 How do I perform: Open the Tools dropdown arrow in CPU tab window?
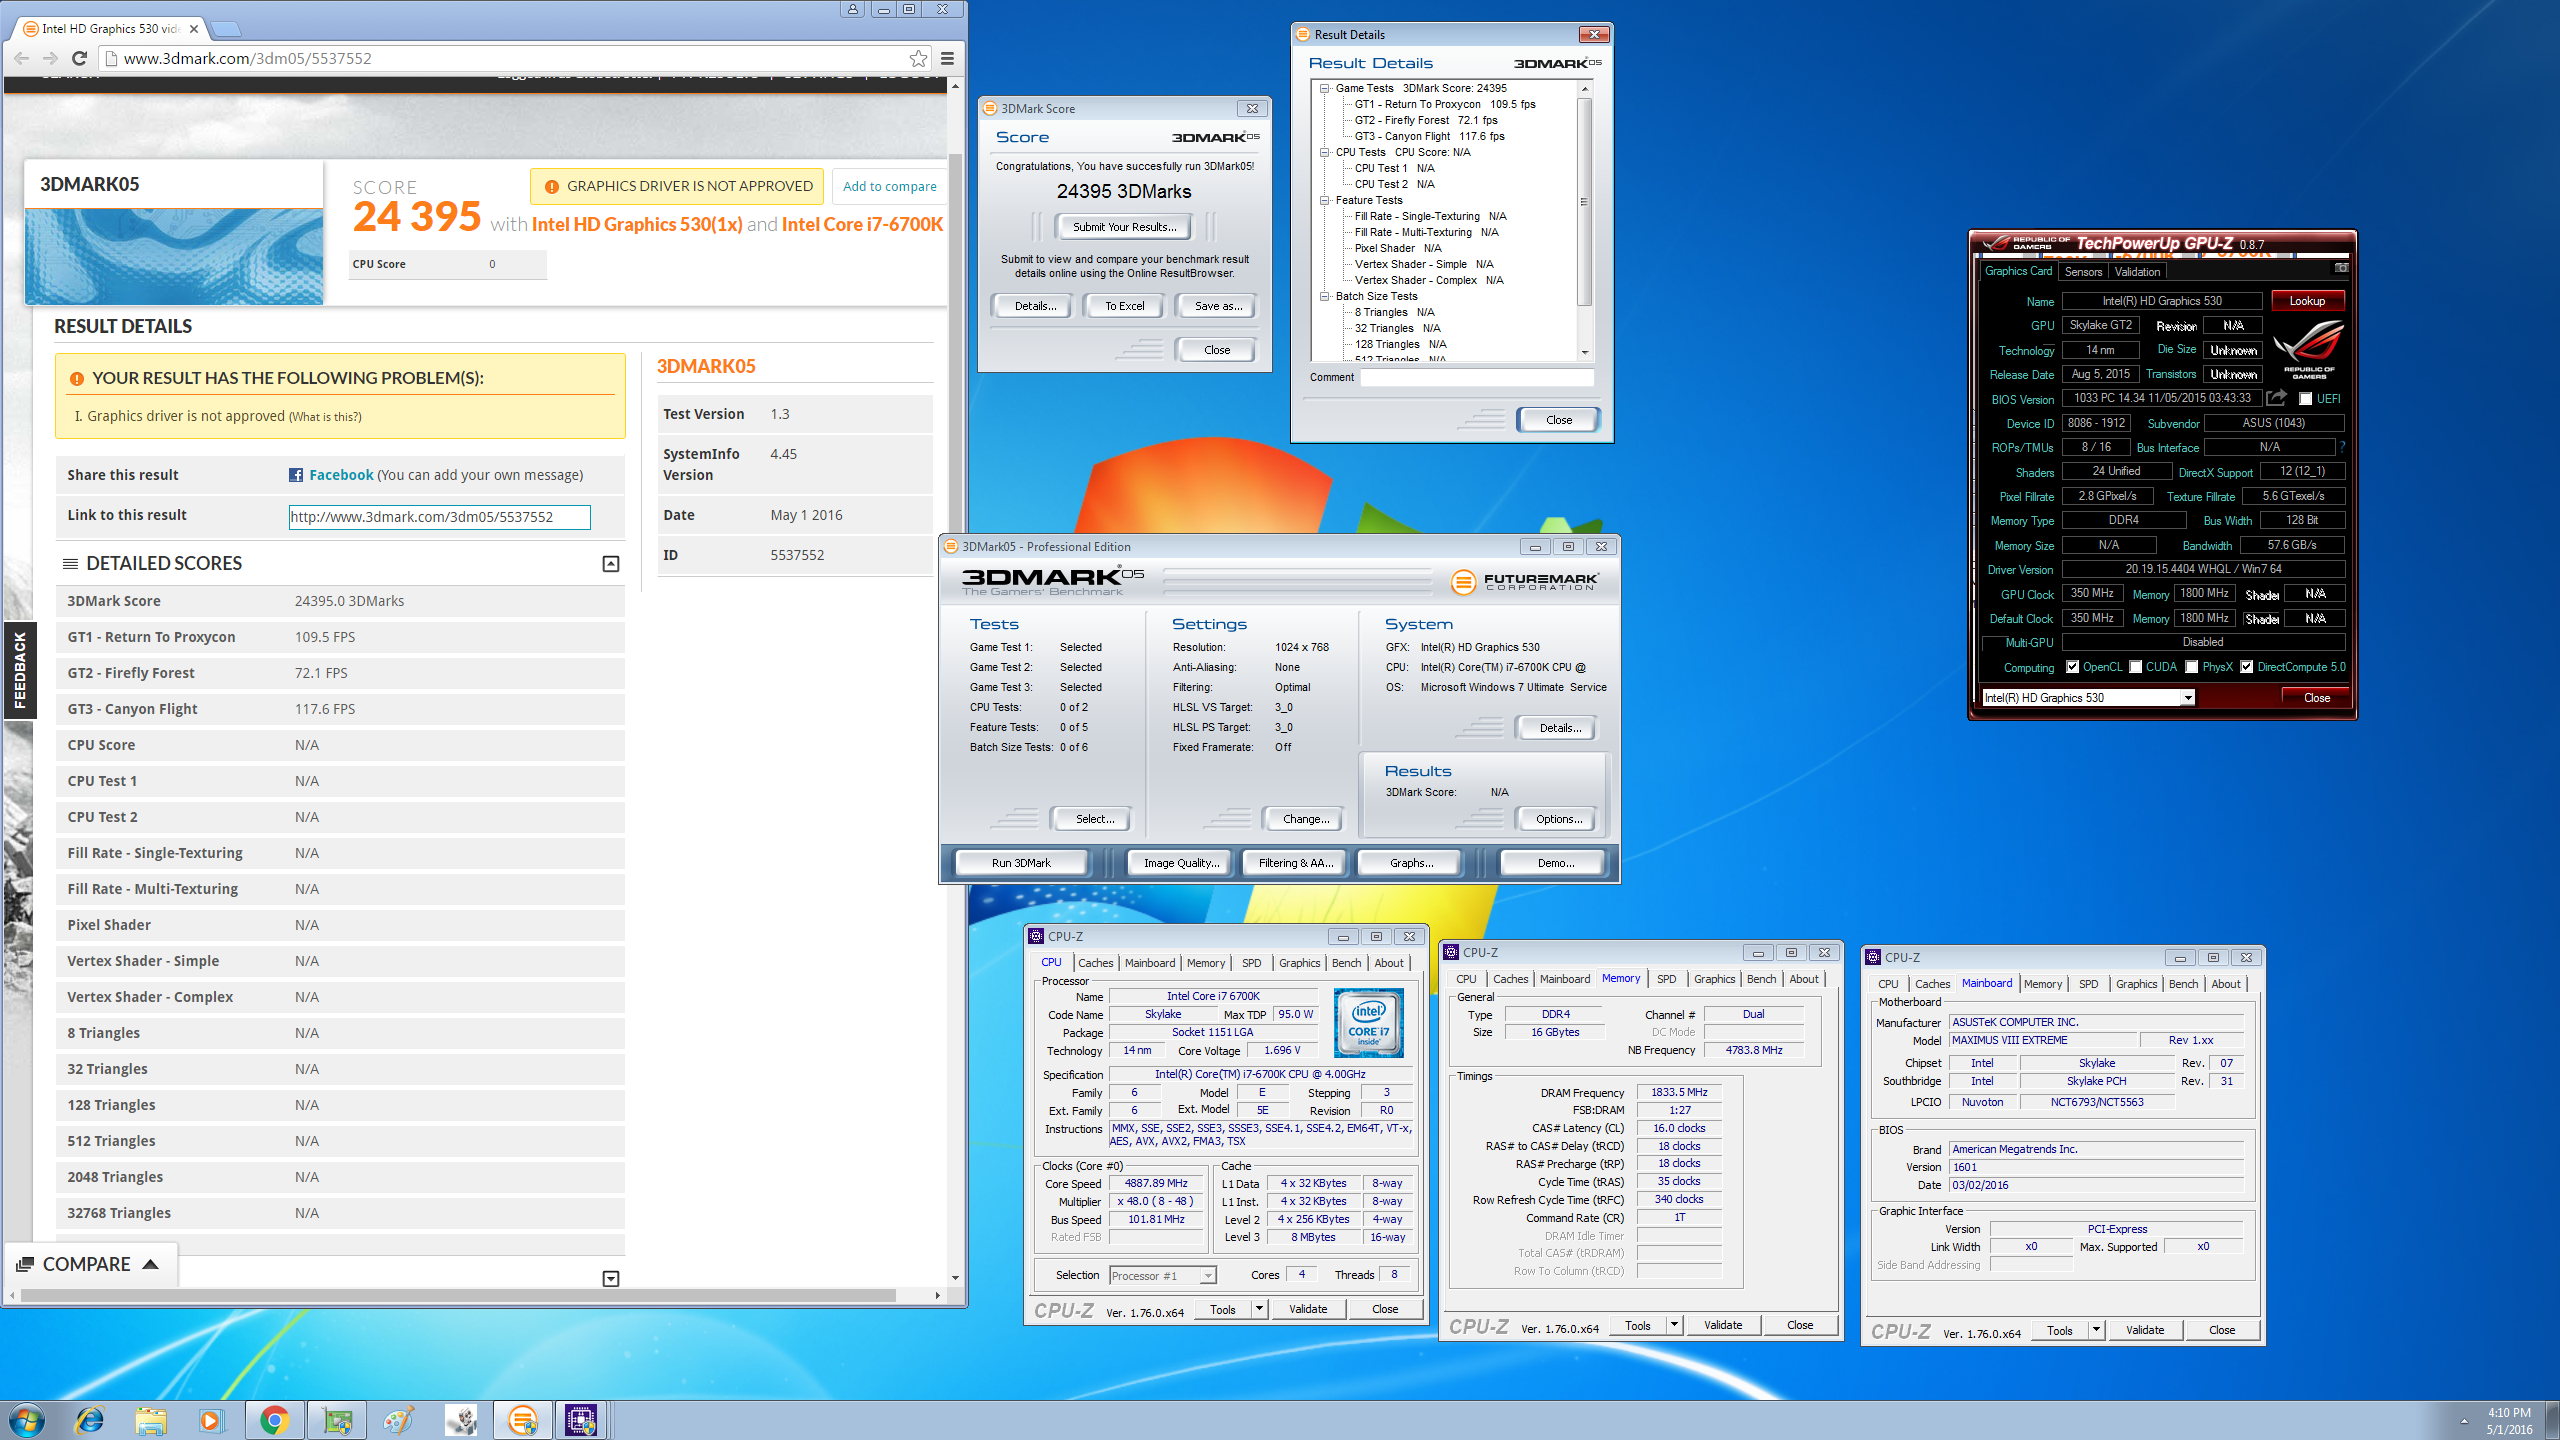pos(1259,1309)
